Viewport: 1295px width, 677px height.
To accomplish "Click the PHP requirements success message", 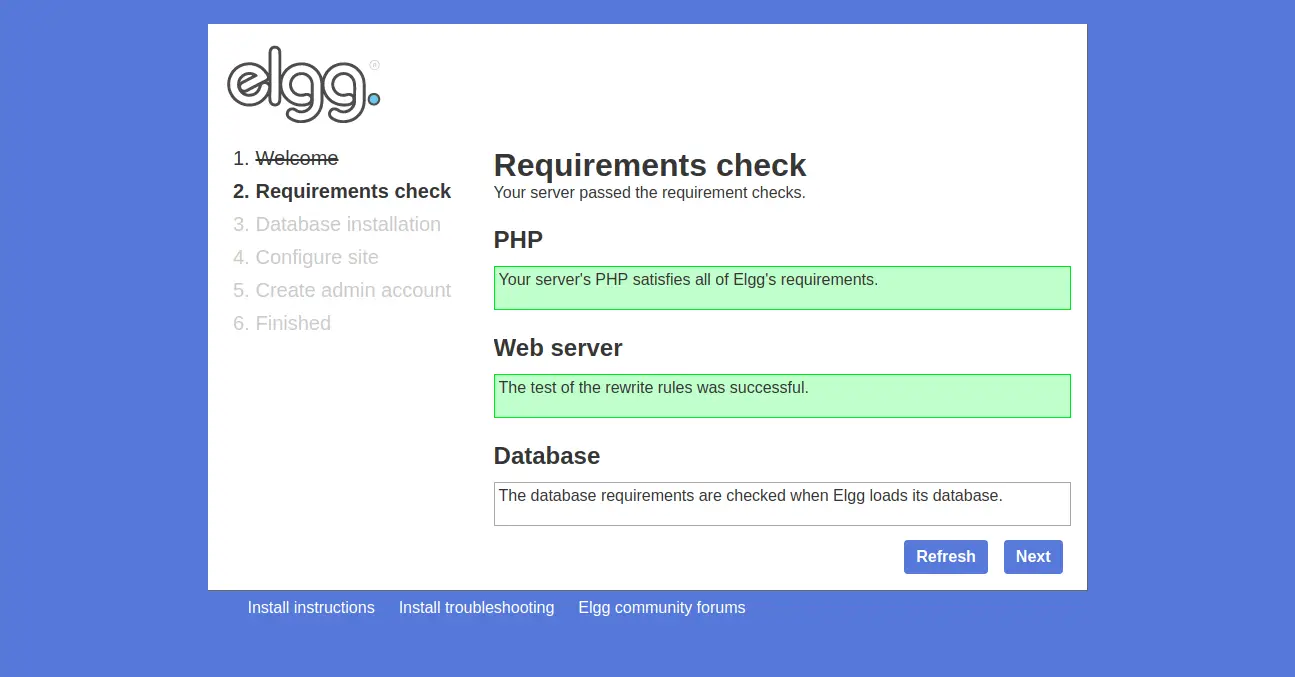I will 782,288.
